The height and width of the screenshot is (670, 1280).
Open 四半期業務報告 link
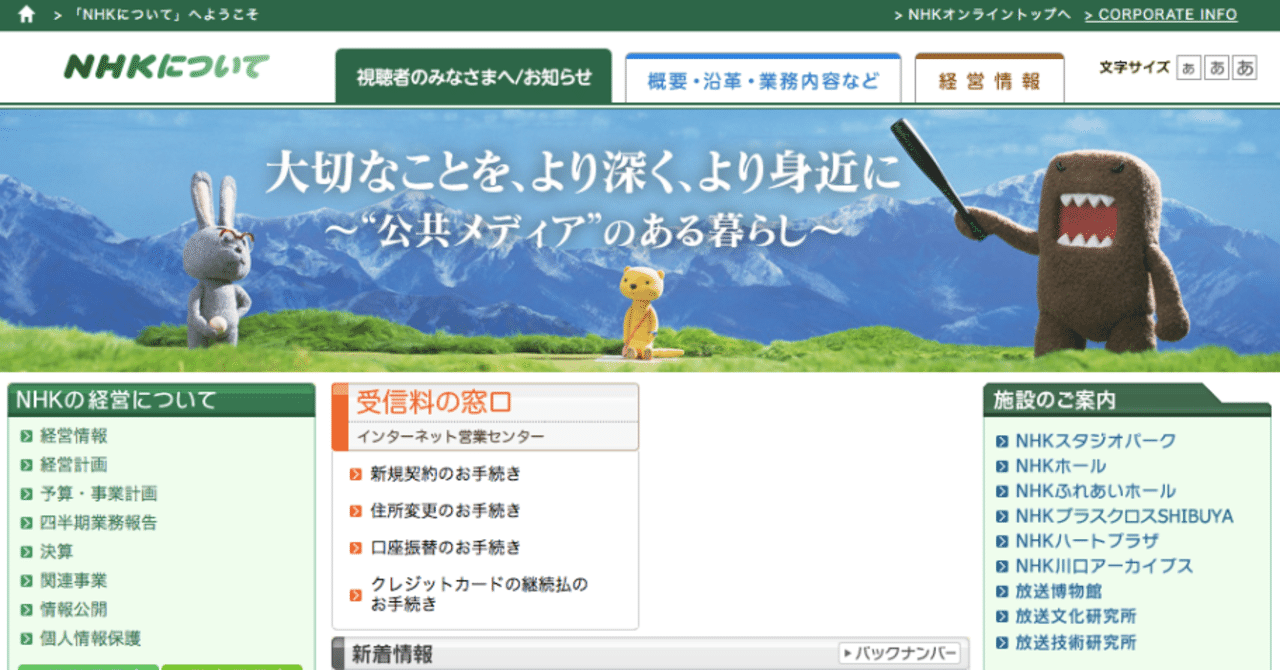coord(99,523)
